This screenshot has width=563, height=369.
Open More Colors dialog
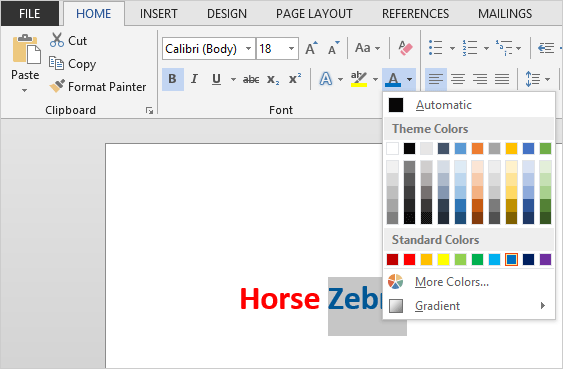469,282
